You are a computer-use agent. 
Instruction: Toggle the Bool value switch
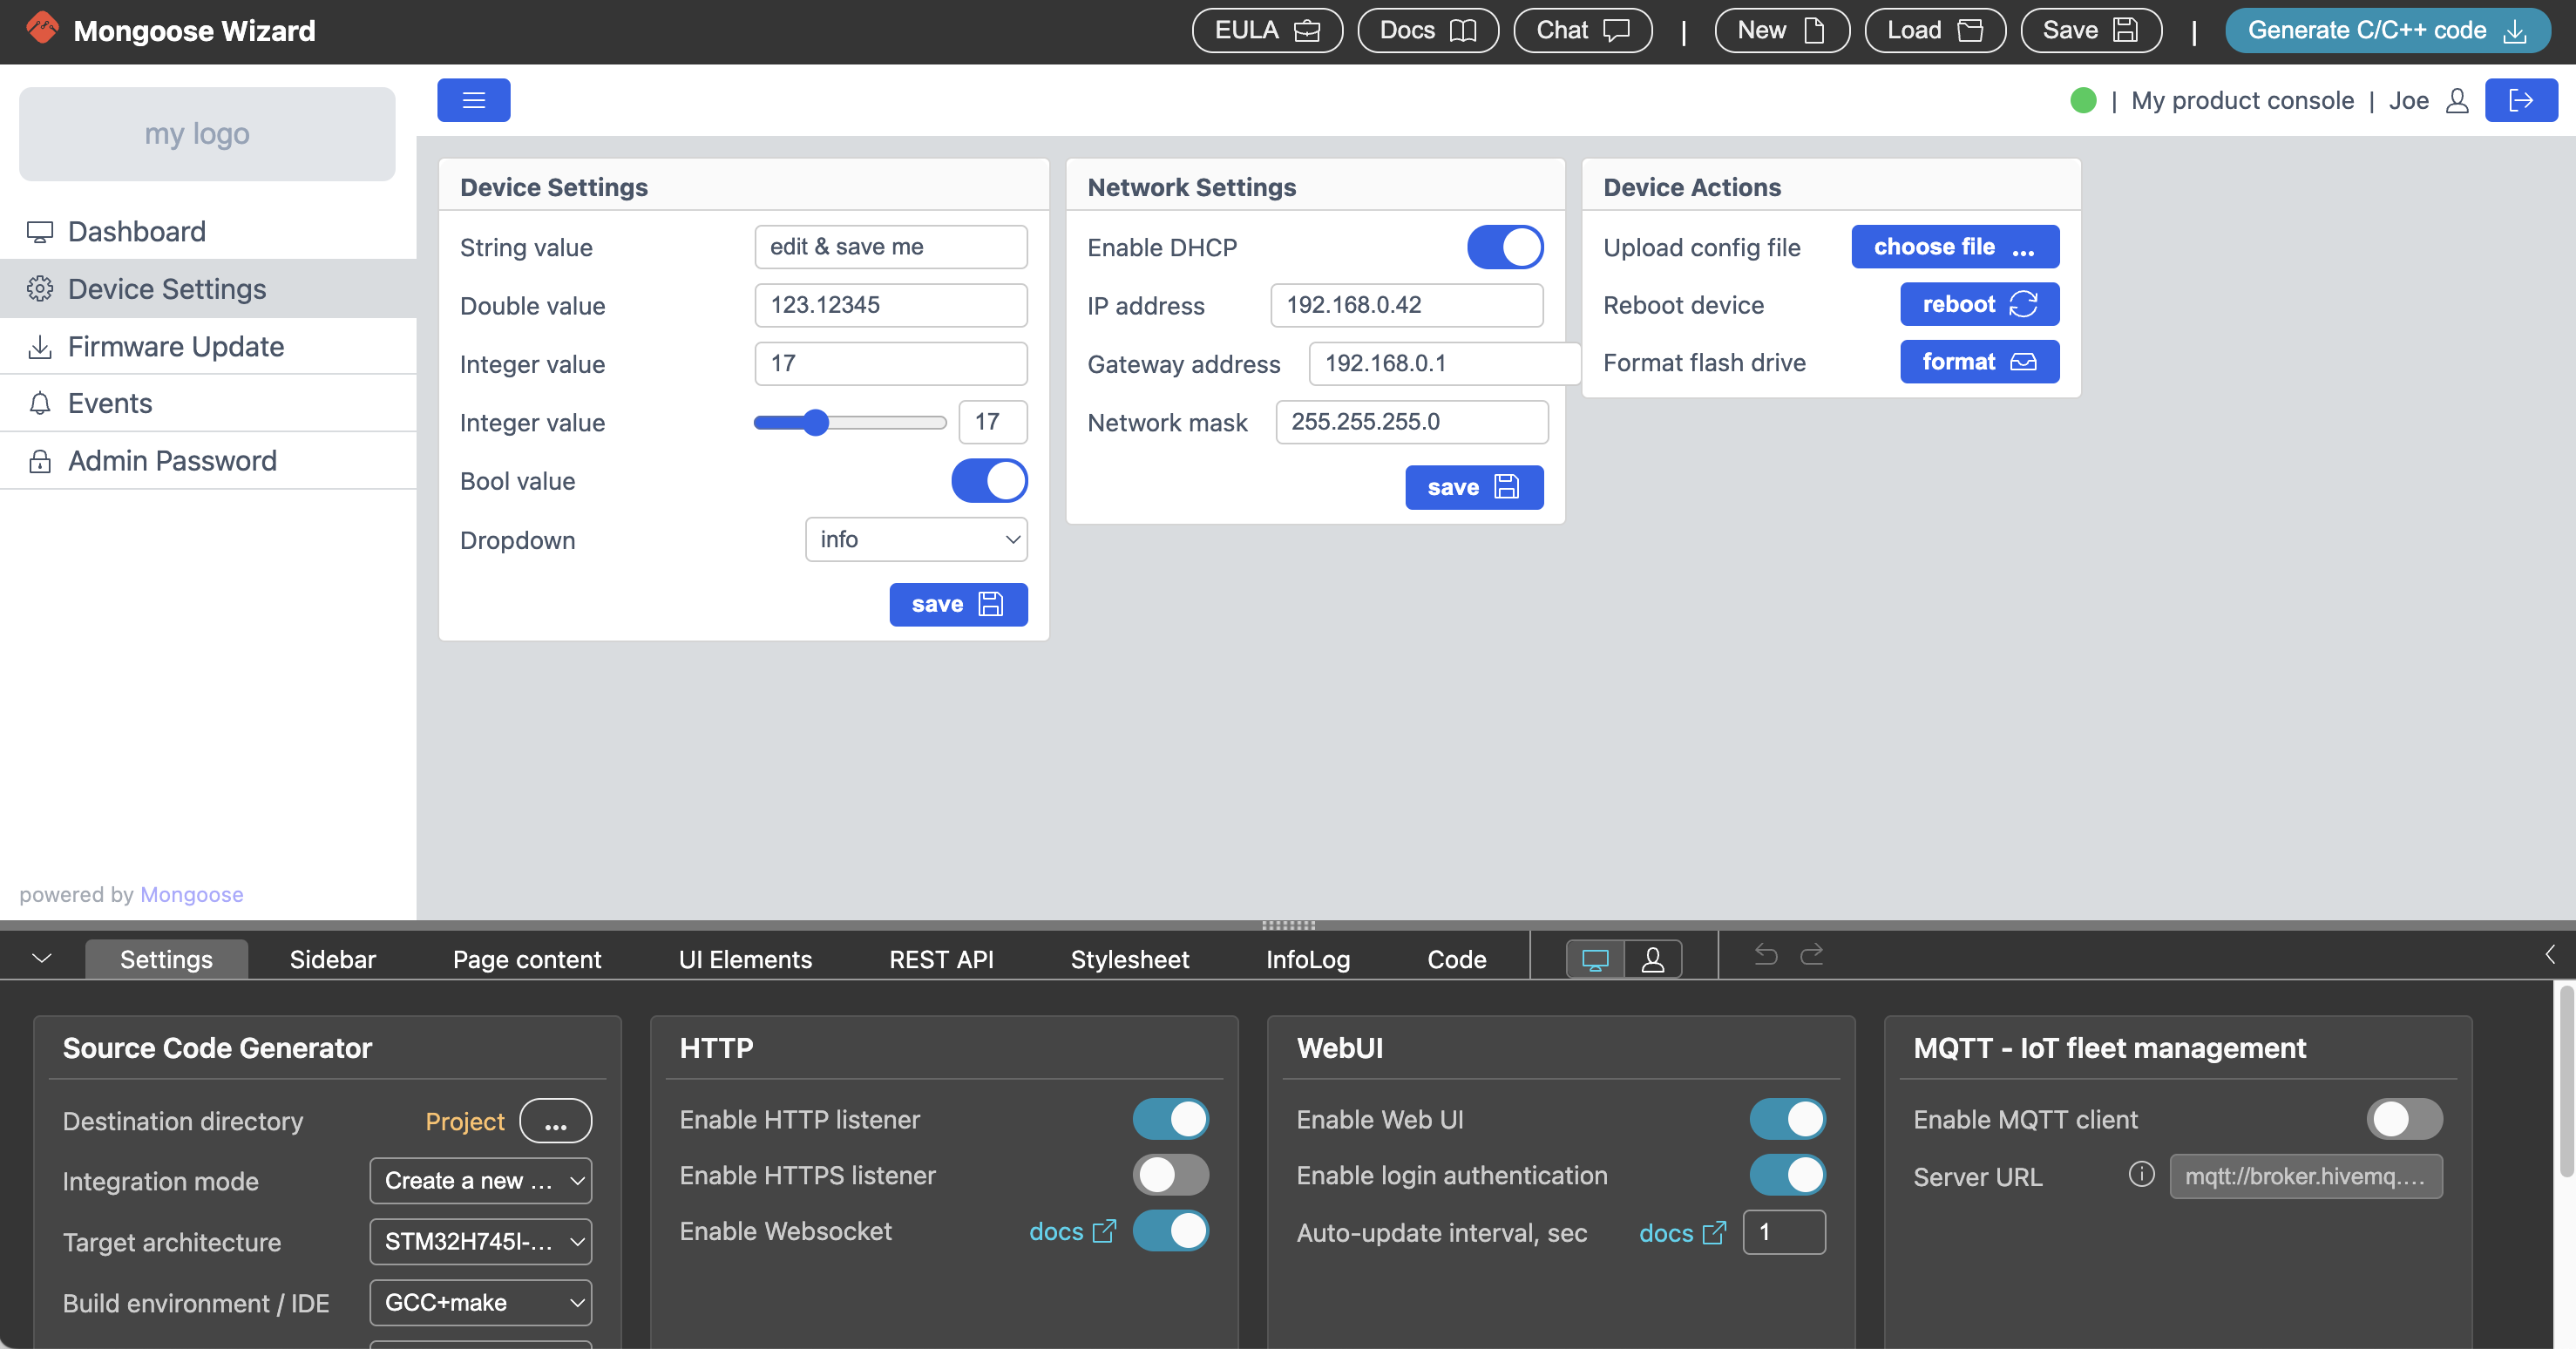[x=989, y=481]
